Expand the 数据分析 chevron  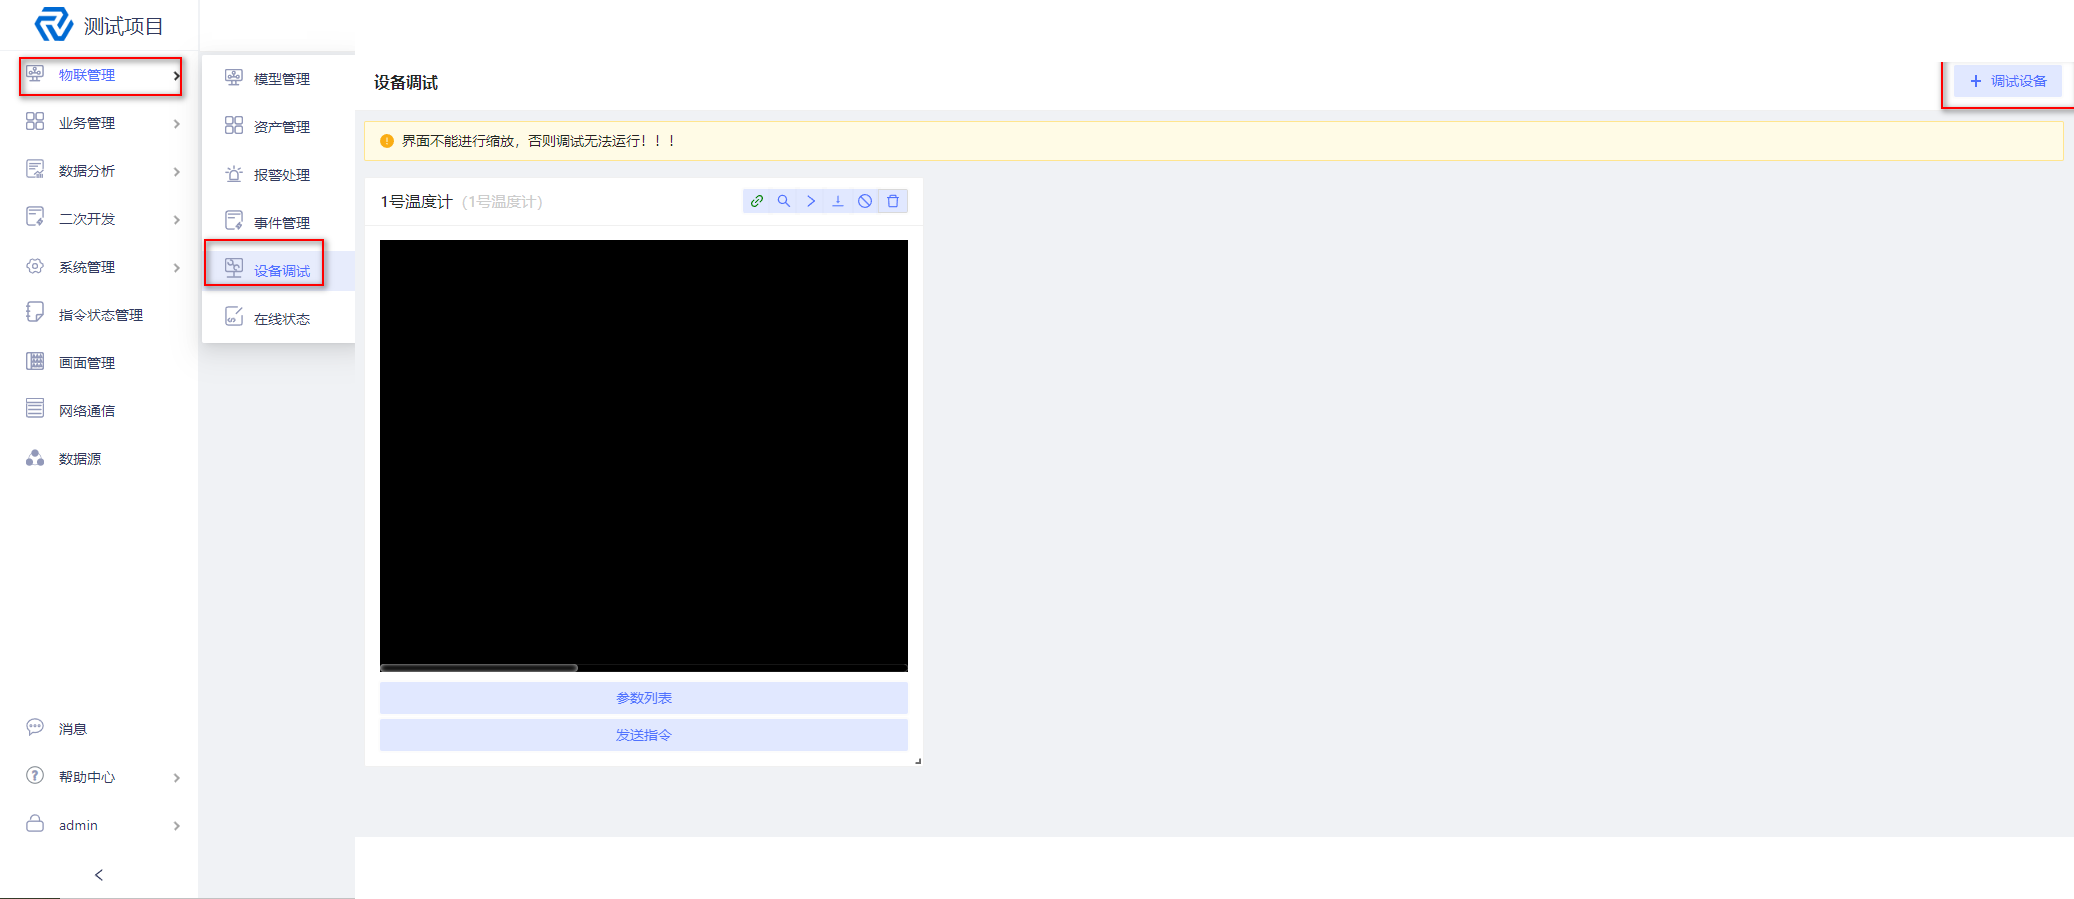176,172
